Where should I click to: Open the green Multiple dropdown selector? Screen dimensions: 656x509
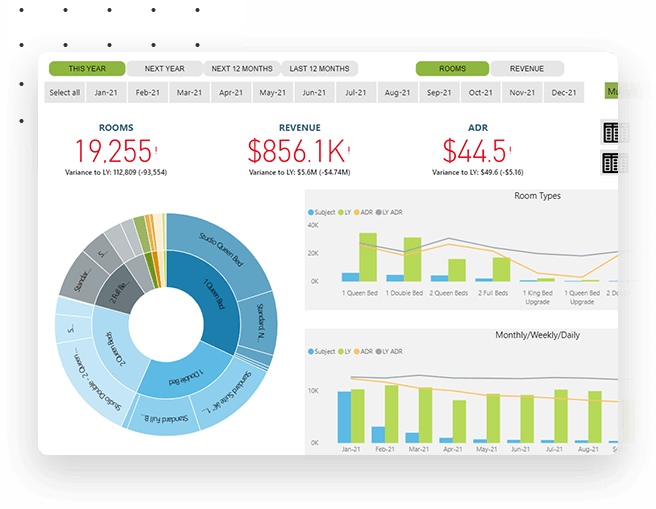612,91
